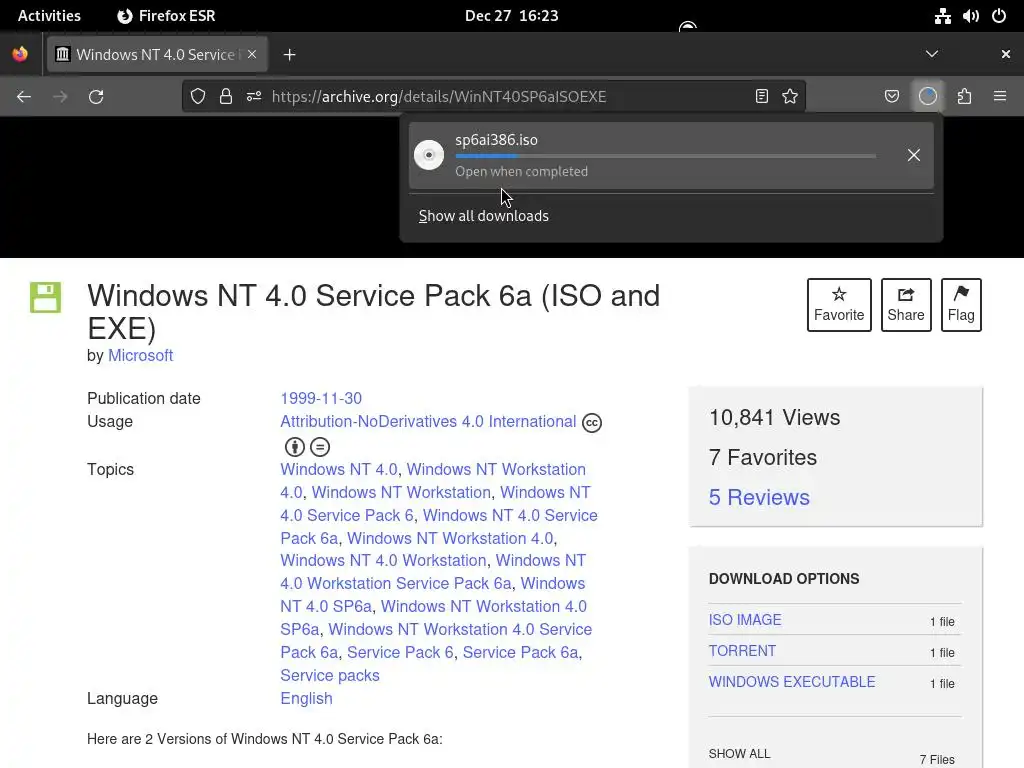Open the Dec 27 16:23 clock menu

pyautogui.click(x=511, y=16)
